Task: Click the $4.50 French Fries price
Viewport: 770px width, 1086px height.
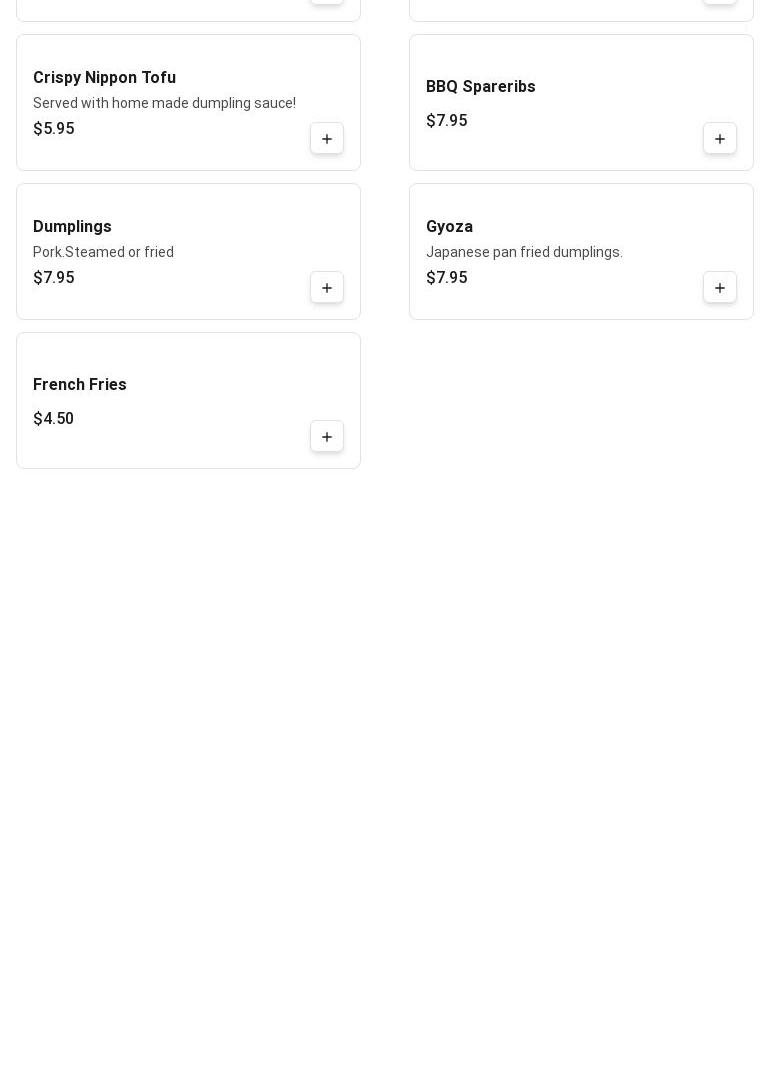Action: [x=54, y=419]
